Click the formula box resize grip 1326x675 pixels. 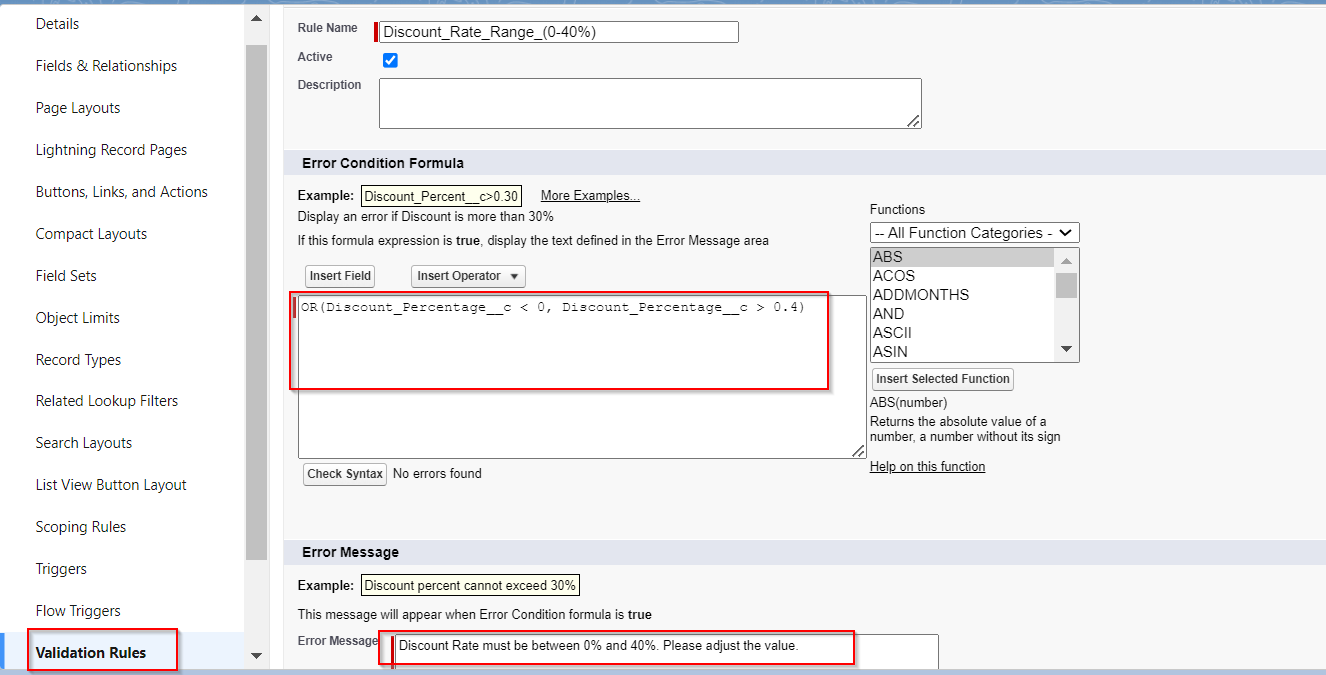(x=858, y=450)
